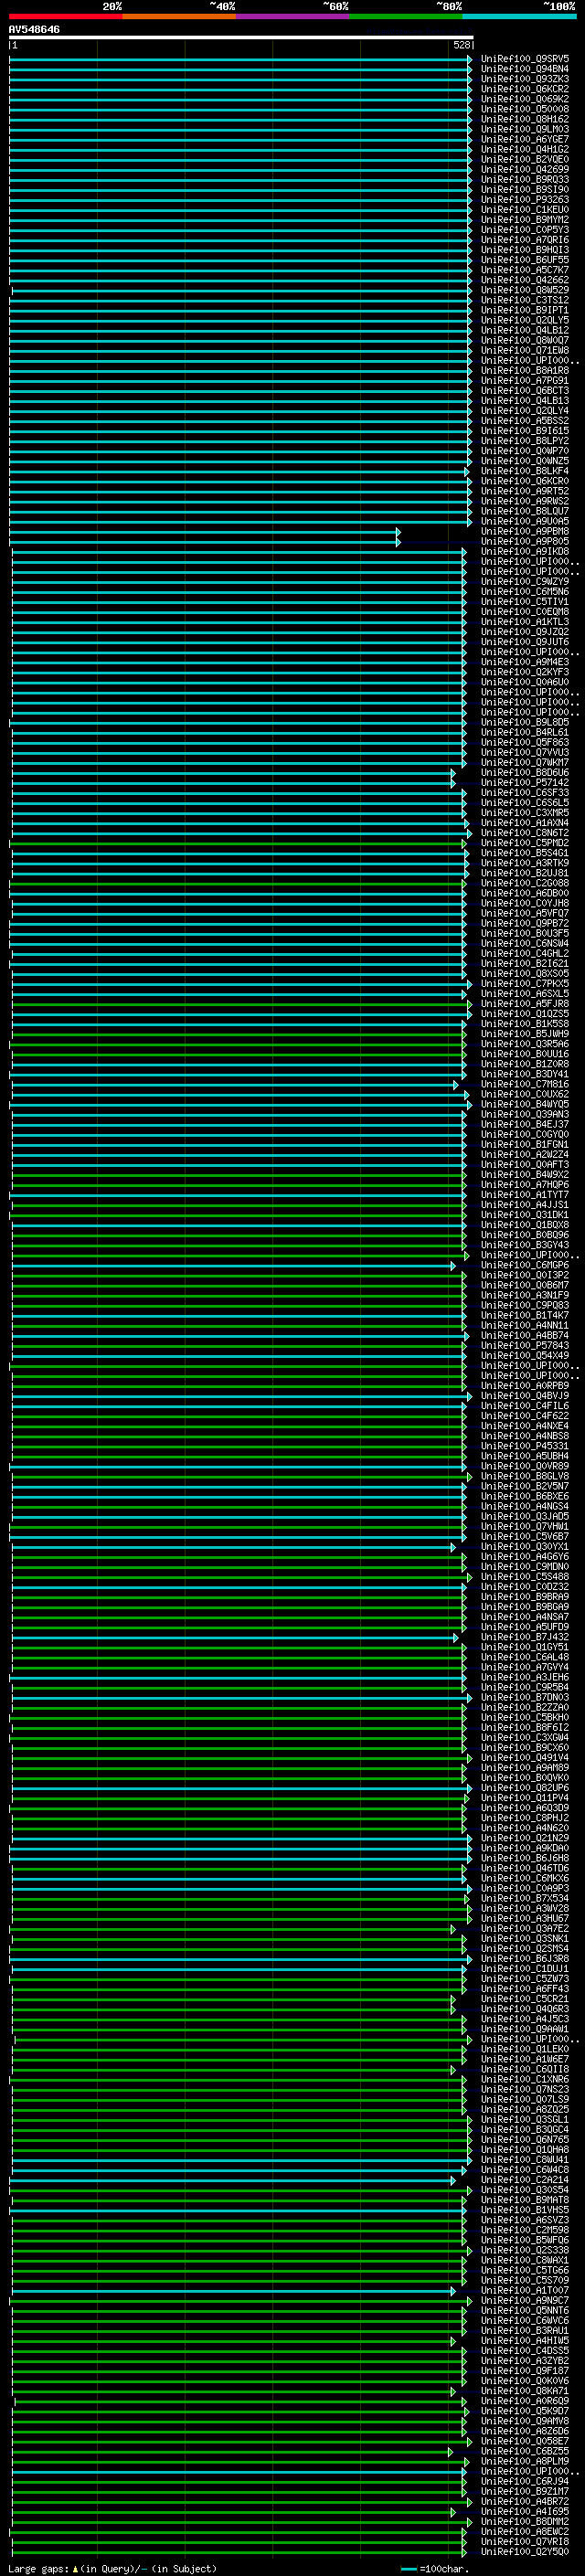Click the white query sequence ruler bar
The width and height of the screenshot is (585, 2576).
coord(240,37)
